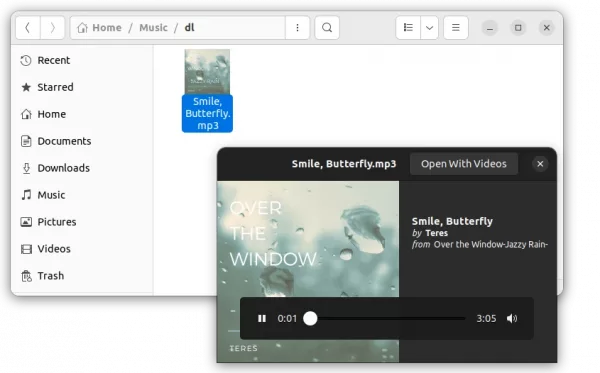Open the hamburger main menu
600x373 pixels.
click(455, 28)
